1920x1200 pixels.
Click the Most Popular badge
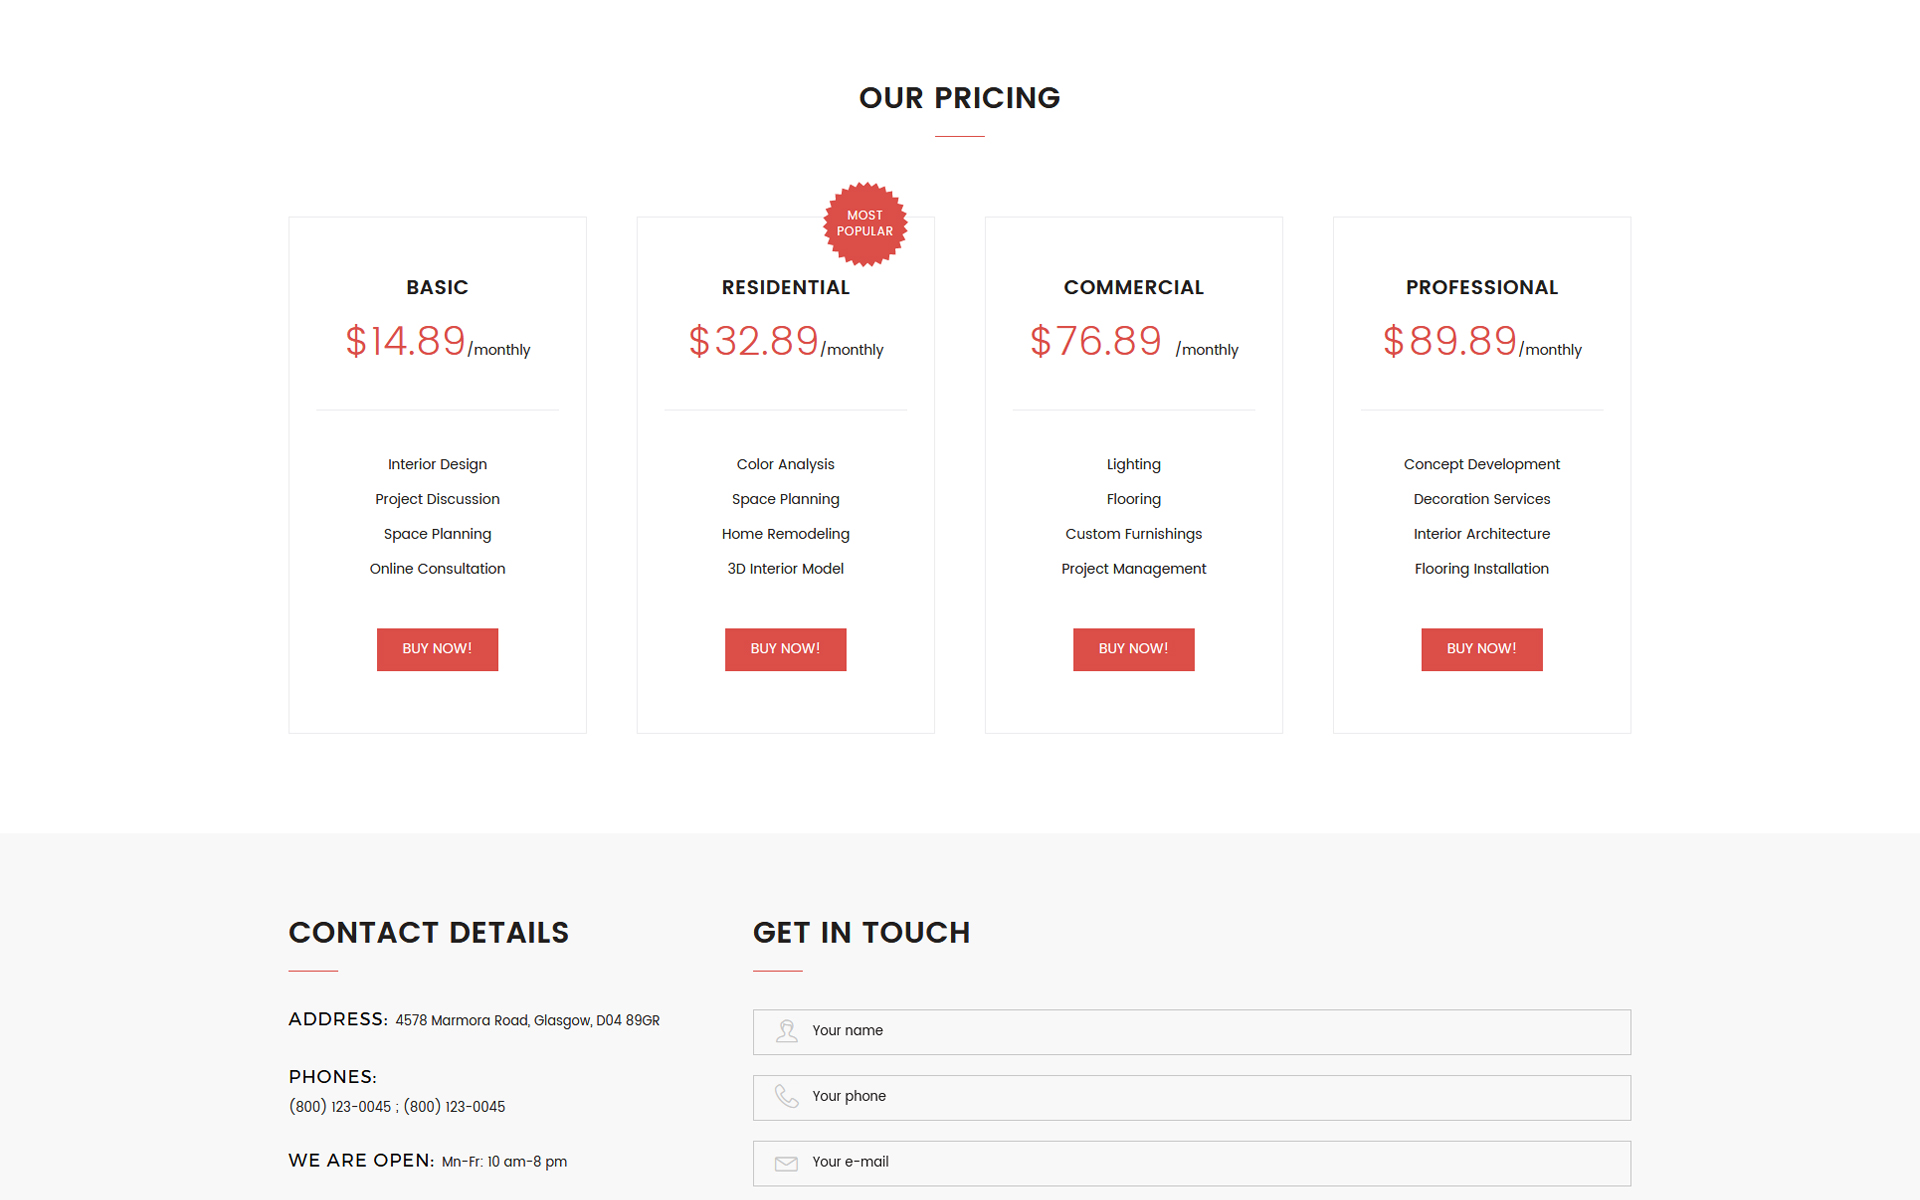click(x=865, y=224)
